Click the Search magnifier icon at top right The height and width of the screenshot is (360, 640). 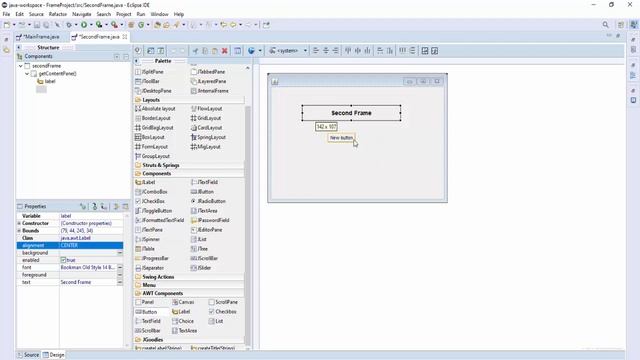[x=606, y=25]
